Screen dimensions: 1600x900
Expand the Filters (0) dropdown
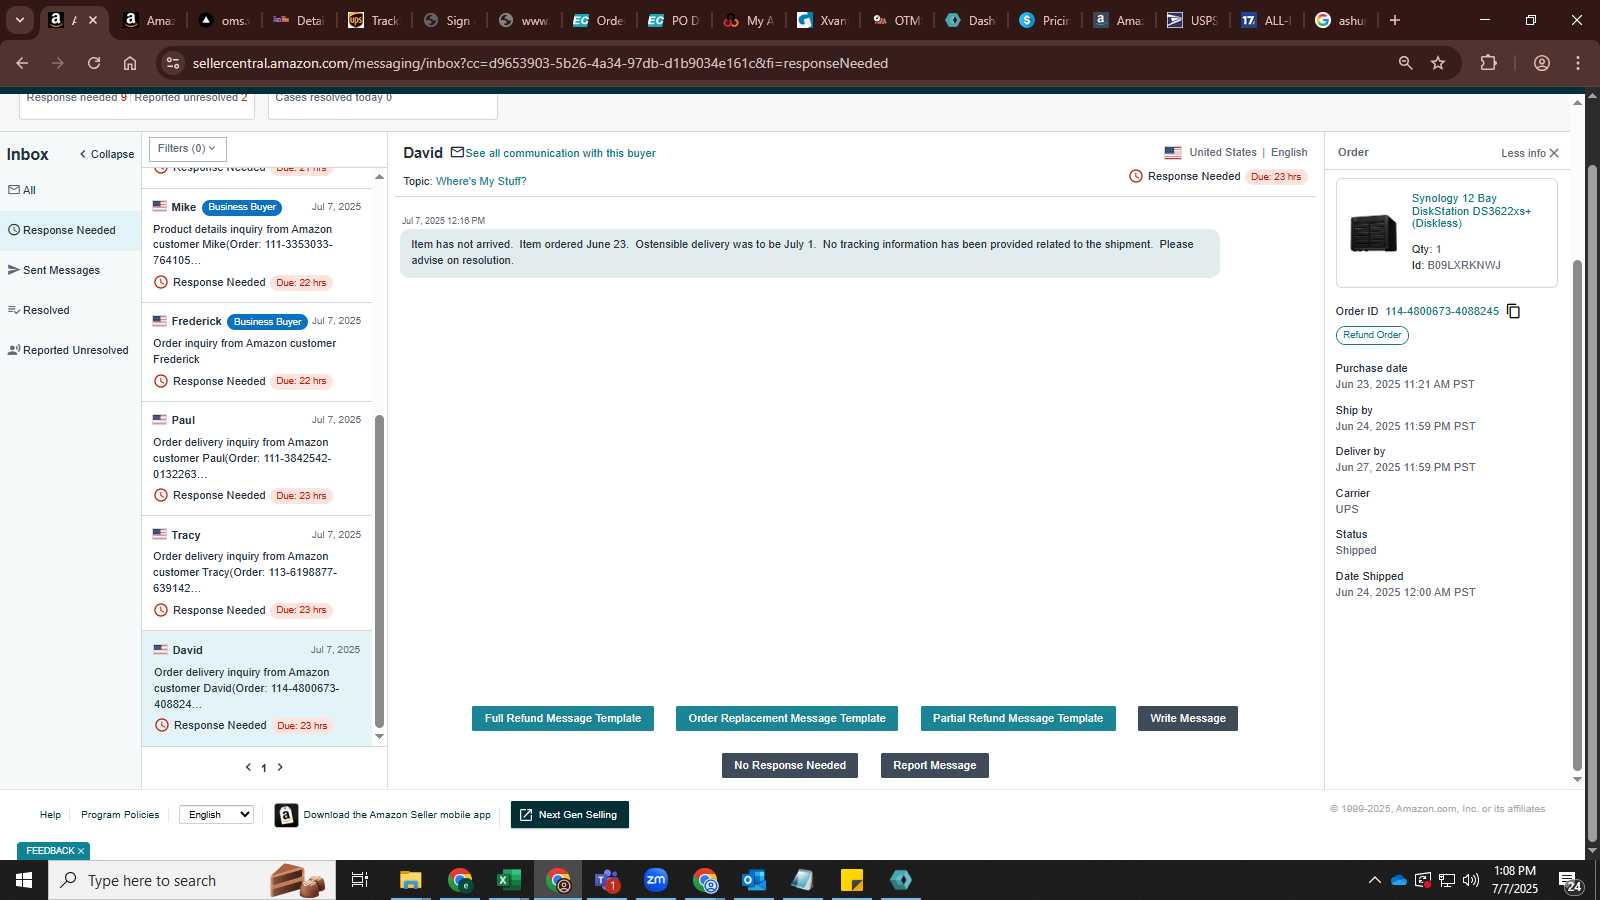(188, 148)
